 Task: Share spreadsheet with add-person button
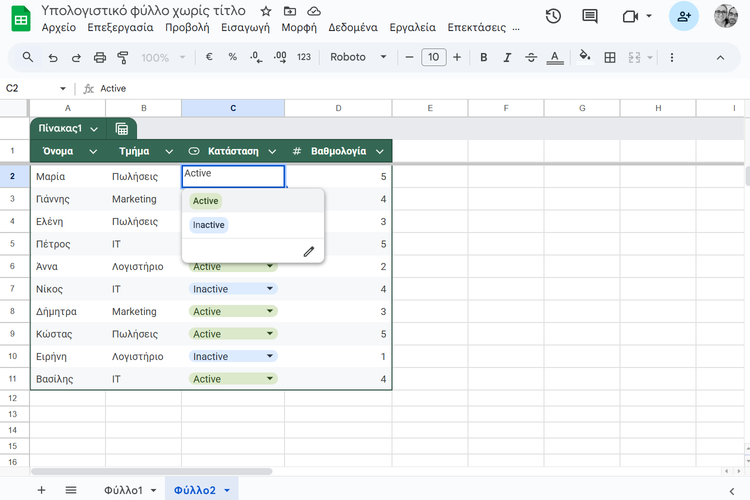point(684,16)
